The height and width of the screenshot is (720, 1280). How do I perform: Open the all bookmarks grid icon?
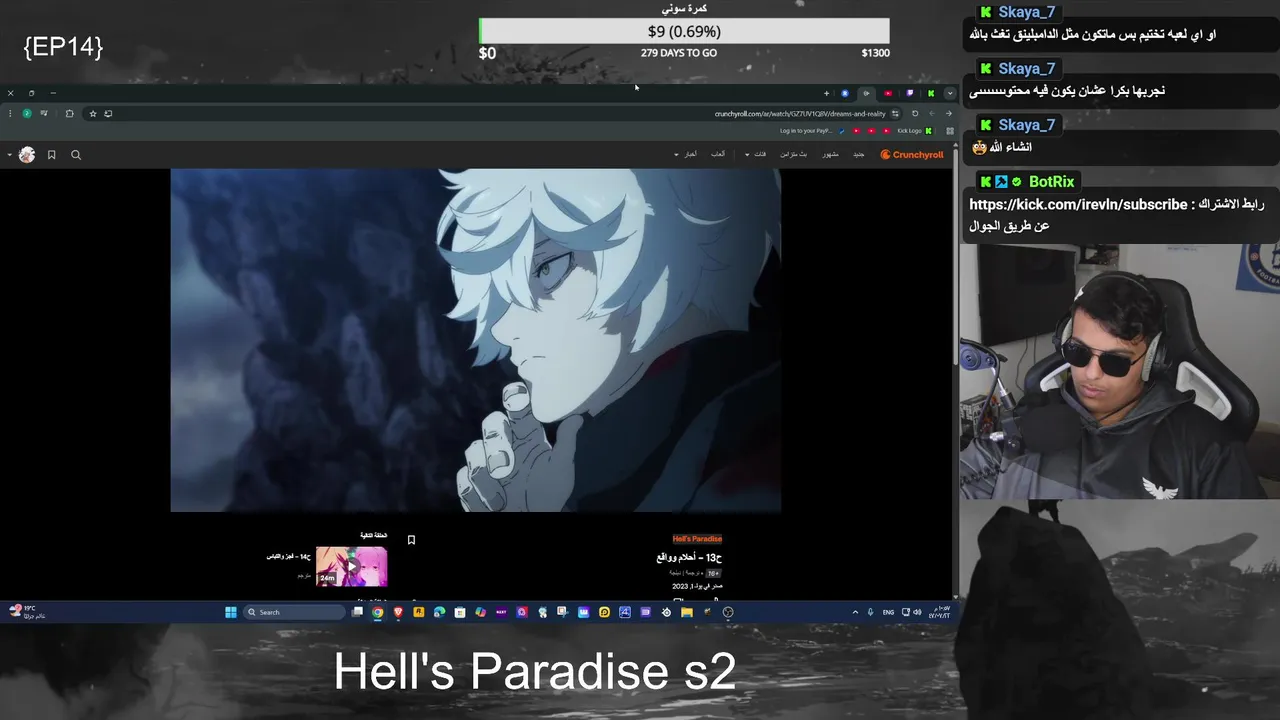click(950, 131)
